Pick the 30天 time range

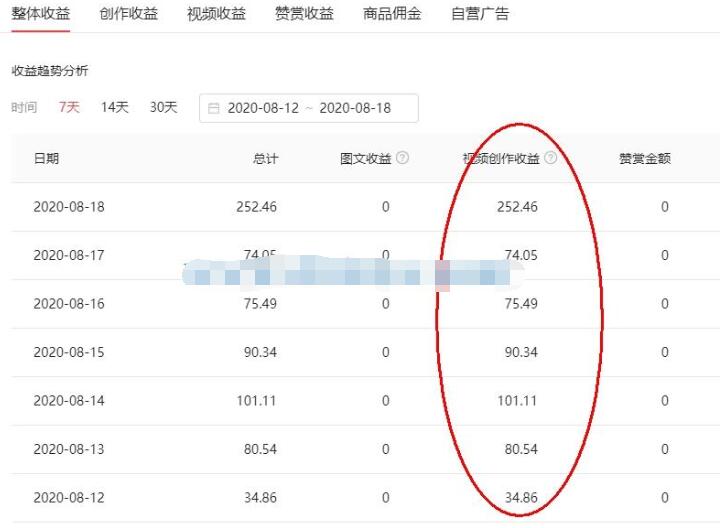(x=163, y=107)
